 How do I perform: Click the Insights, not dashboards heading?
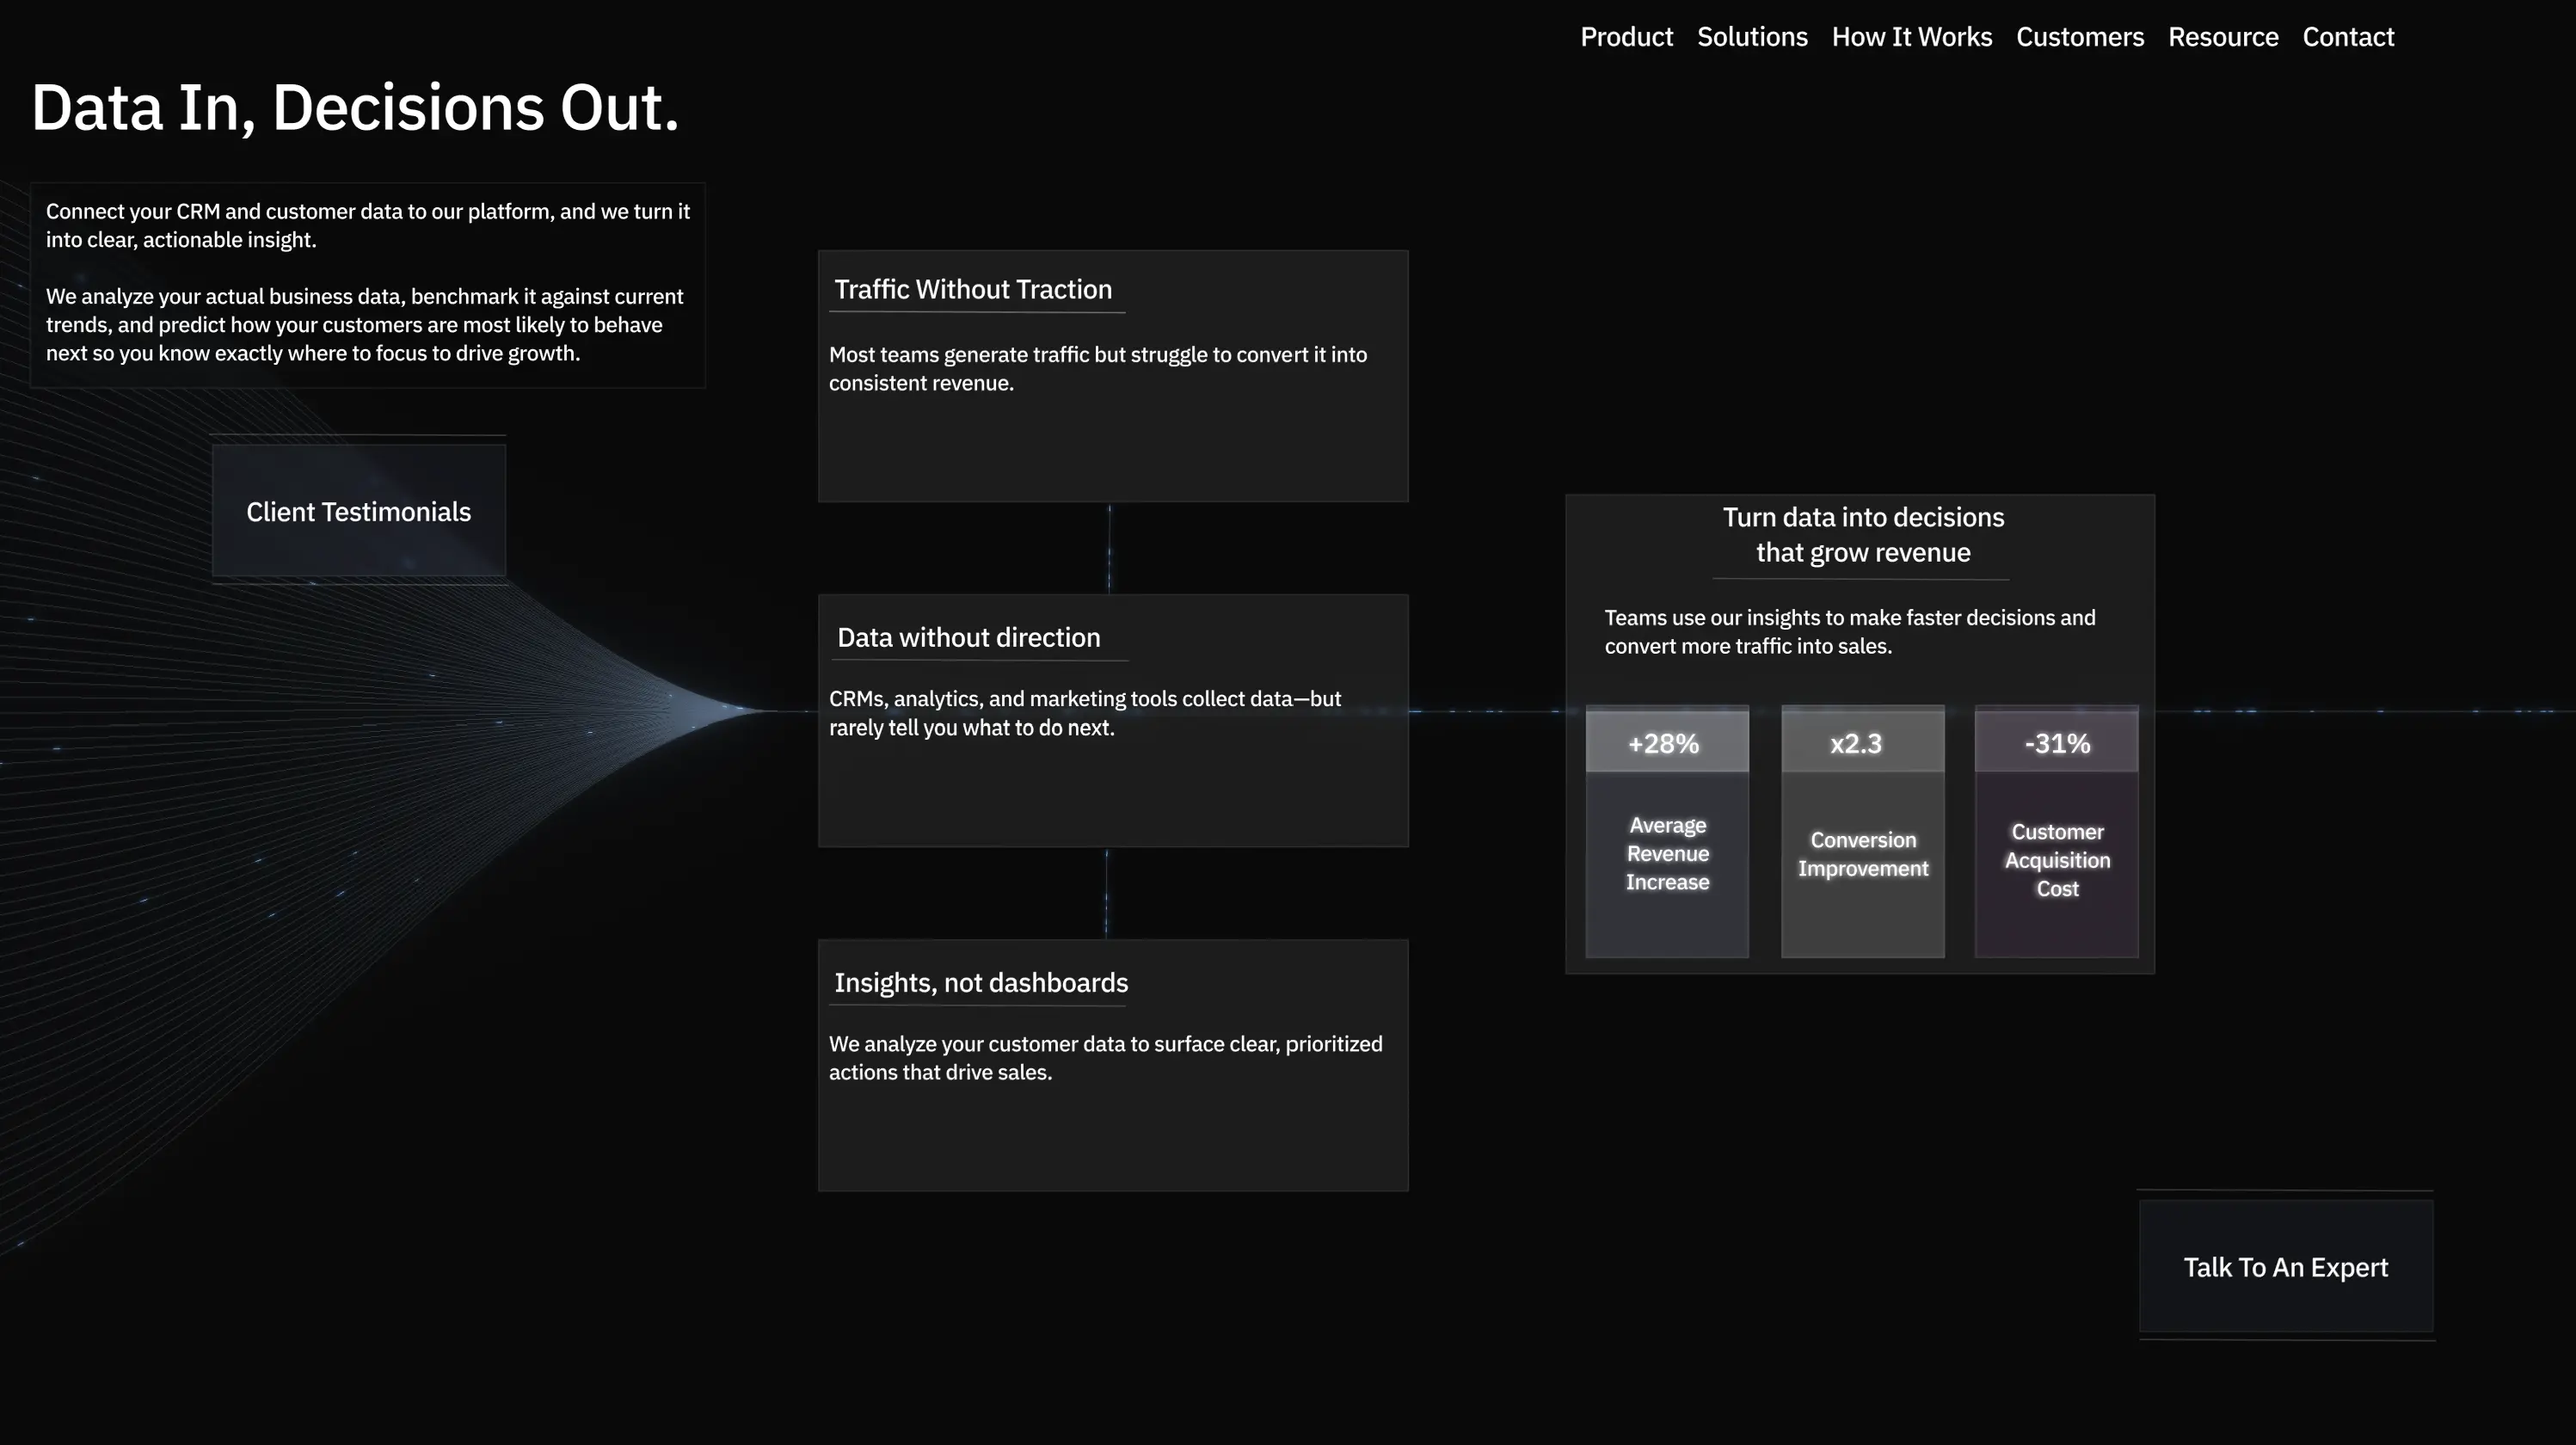click(980, 982)
